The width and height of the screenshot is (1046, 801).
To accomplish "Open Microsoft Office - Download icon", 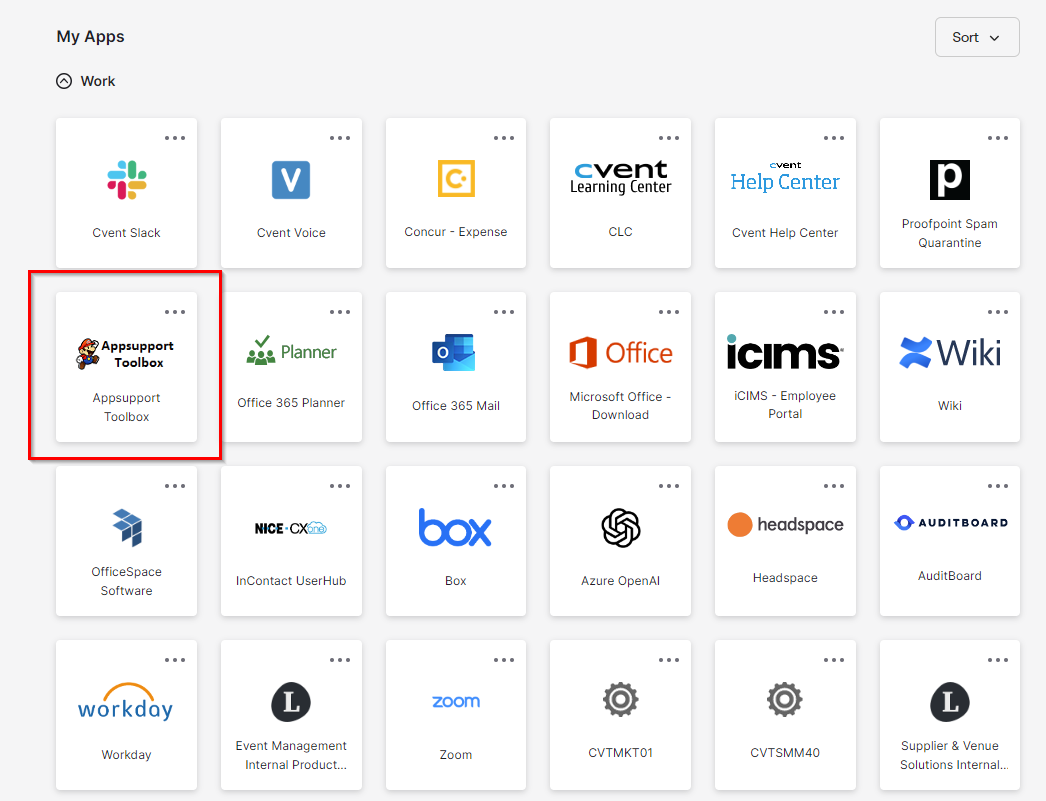I will pos(620,352).
